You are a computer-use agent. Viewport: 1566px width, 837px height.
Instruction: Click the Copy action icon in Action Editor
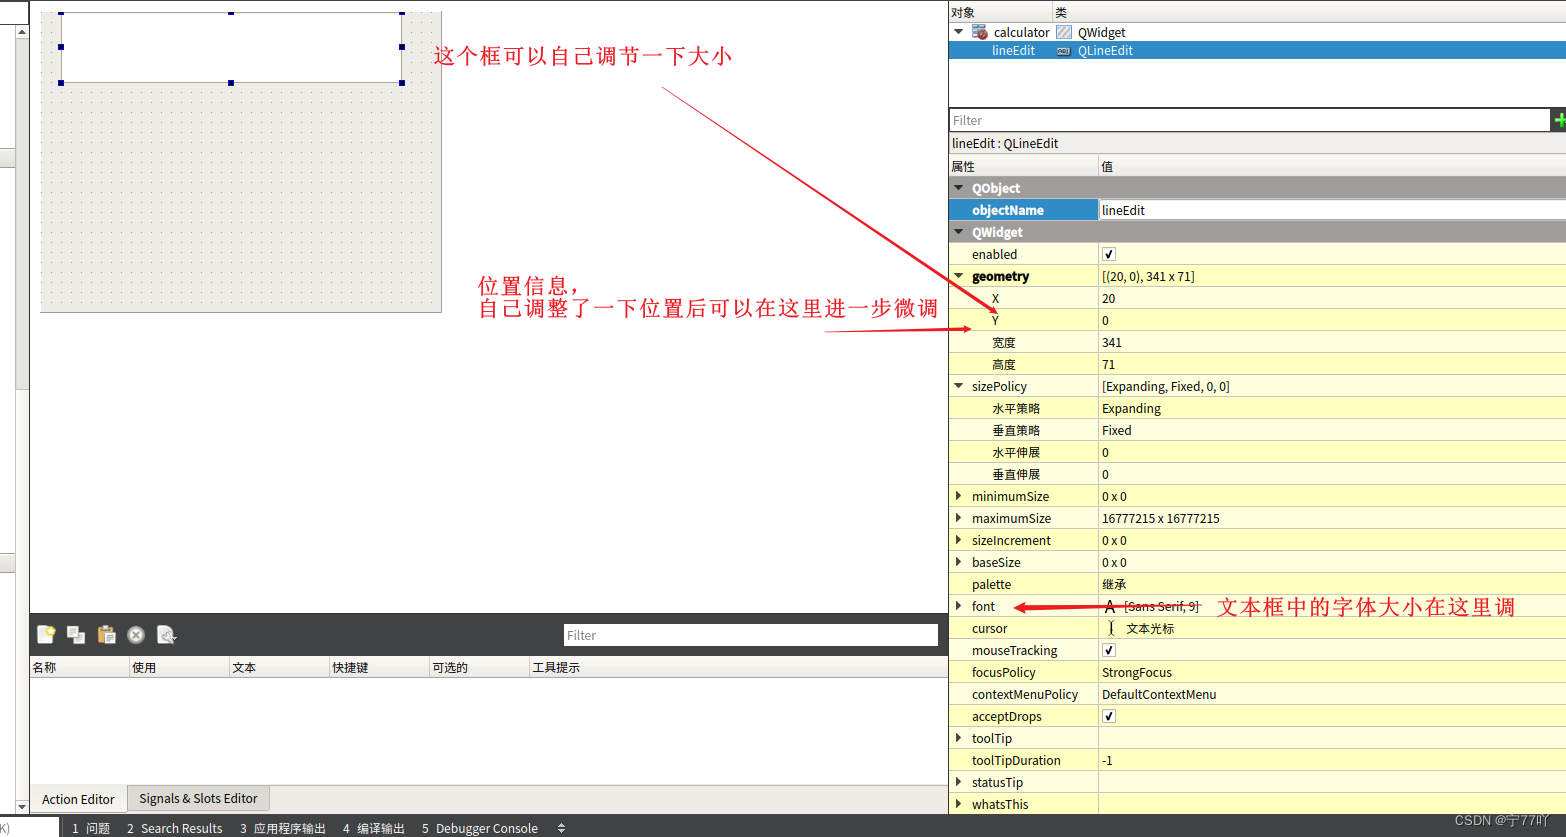click(76, 634)
